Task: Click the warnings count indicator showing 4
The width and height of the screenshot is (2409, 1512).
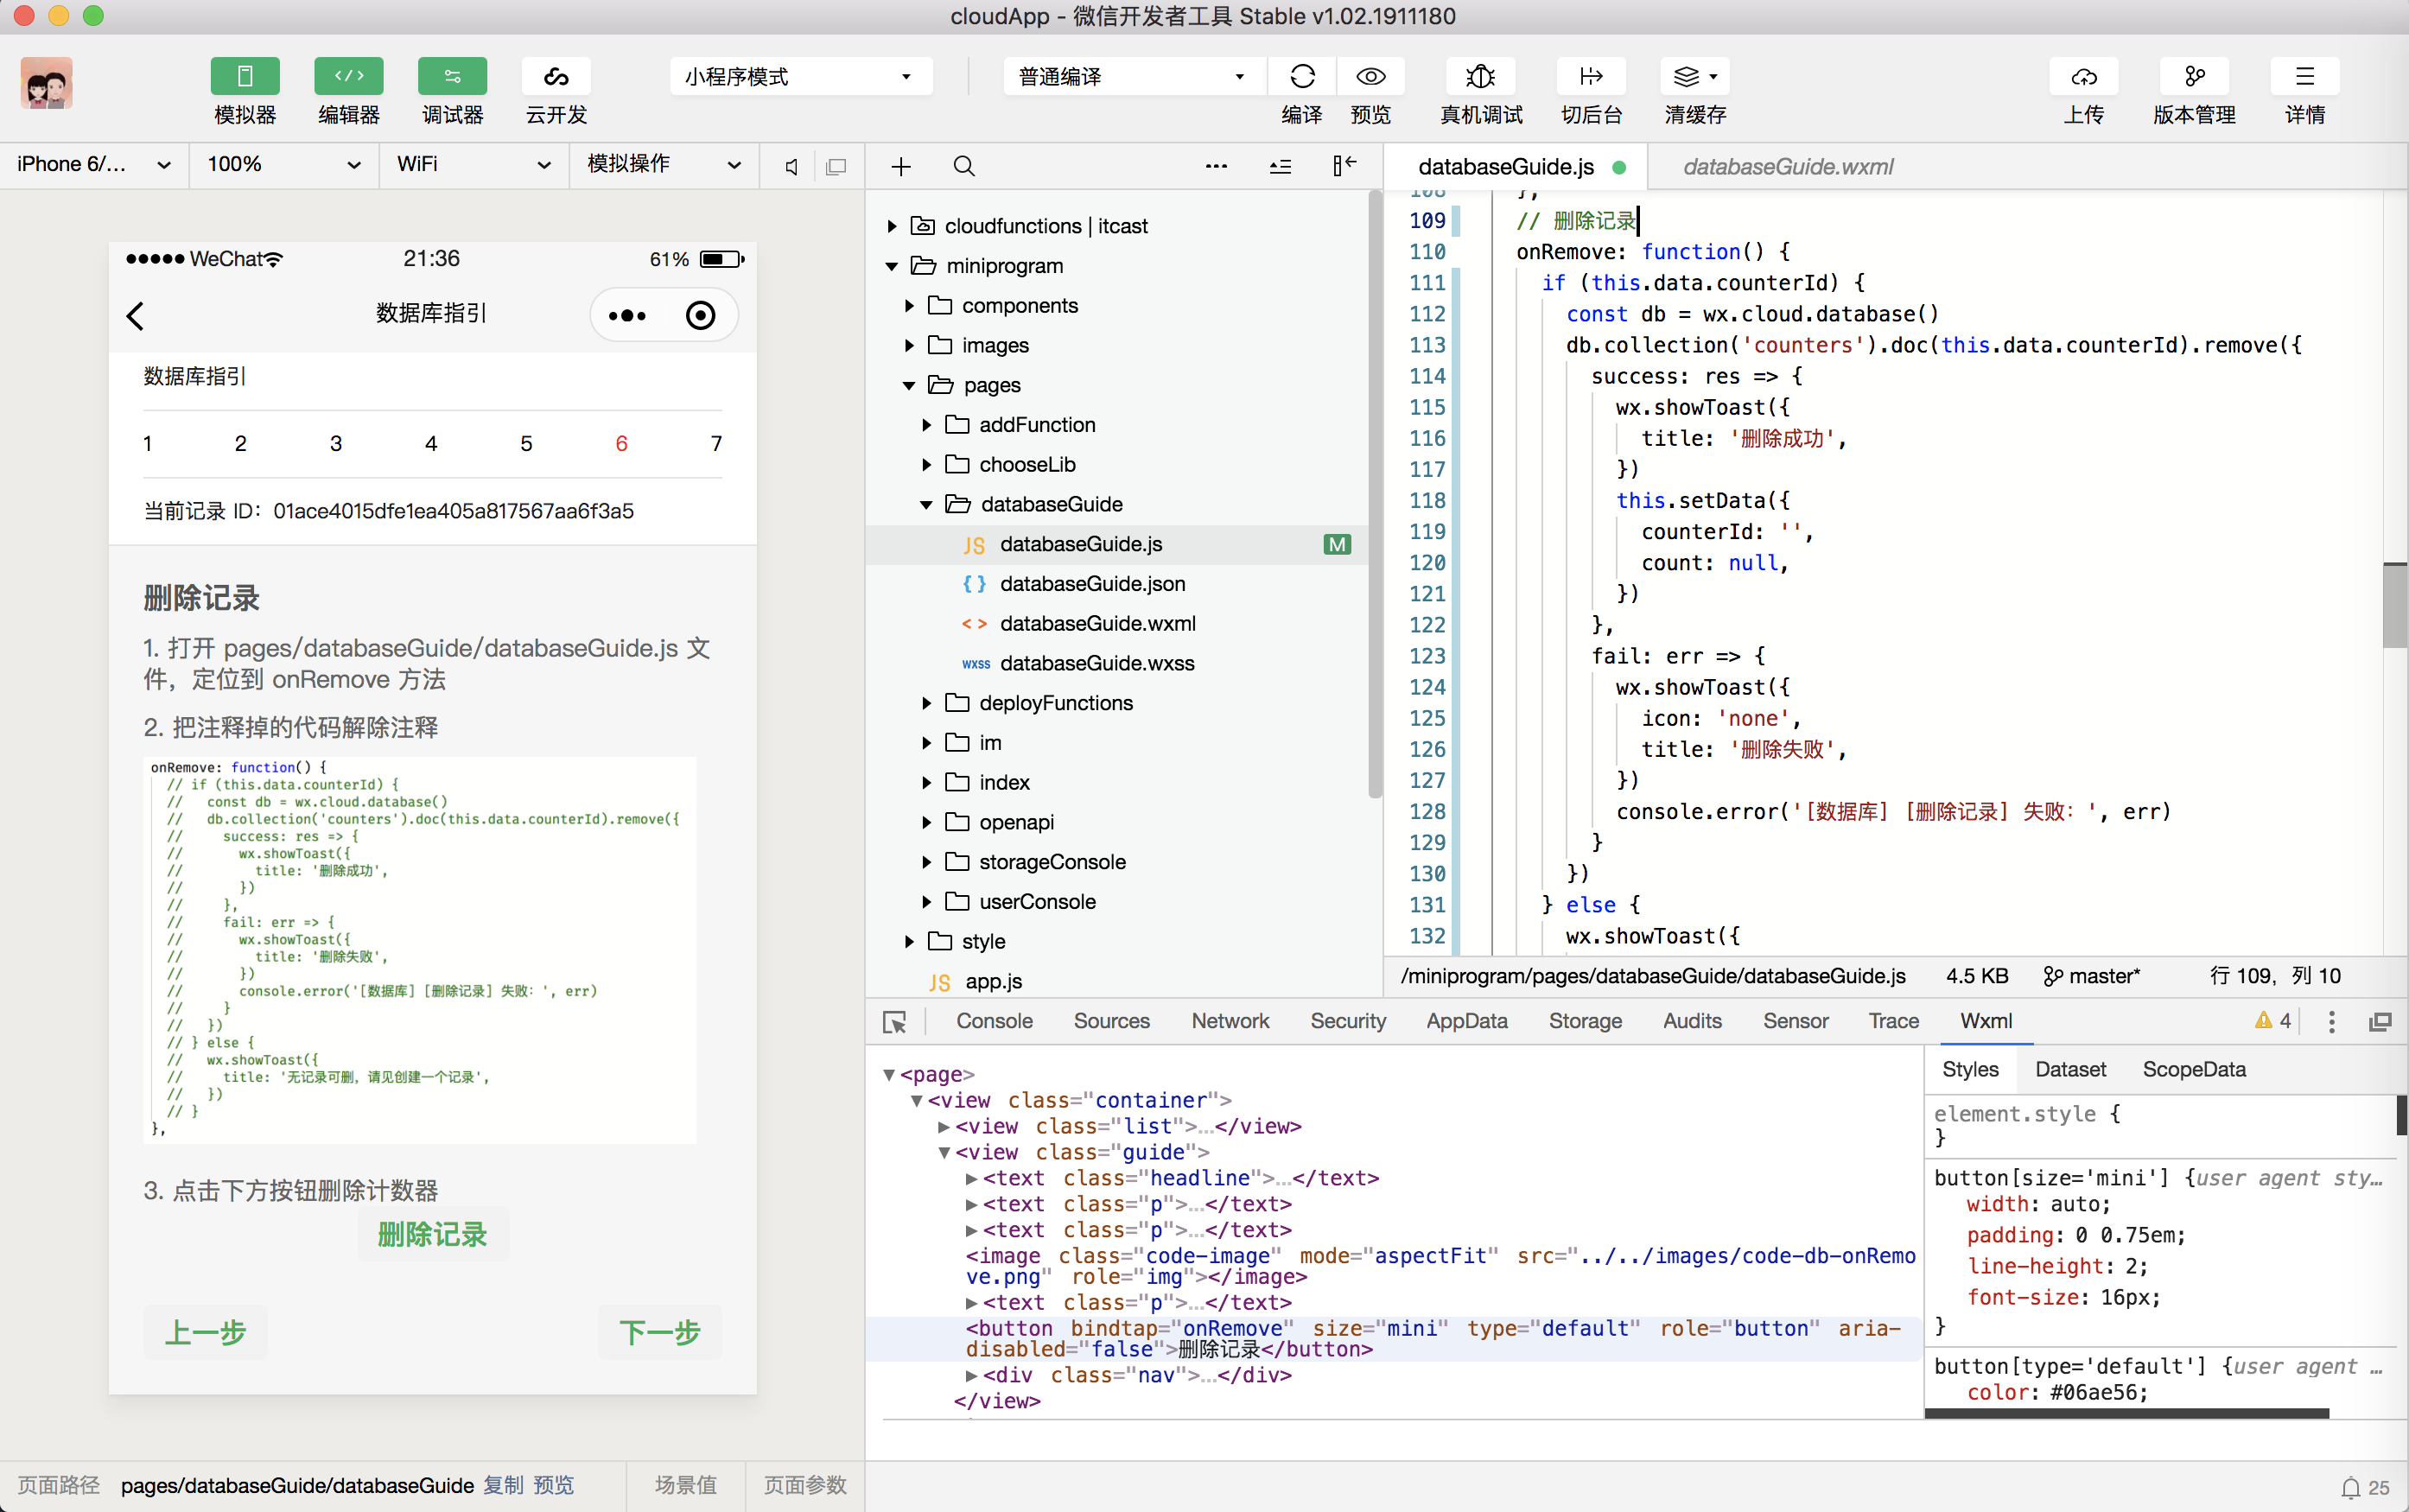Action: coord(2273,1021)
